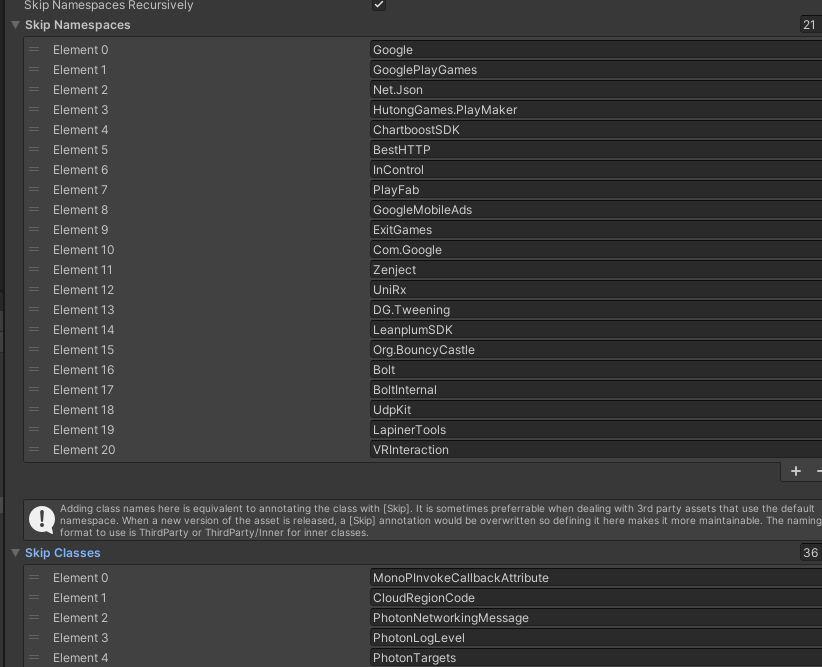Add a new element to Skip Namespaces
Screen dimensions: 822x667
(796, 471)
